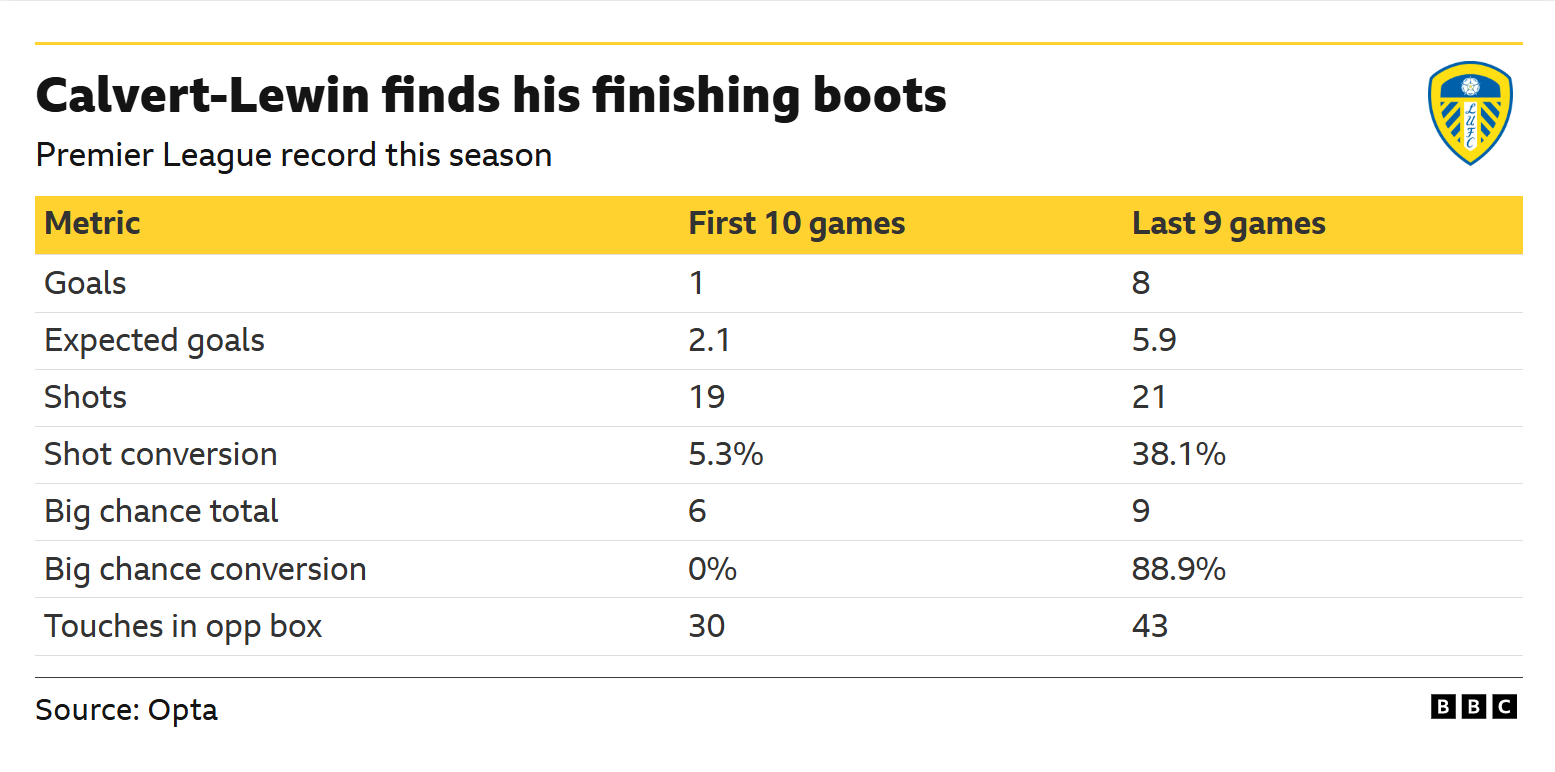Image resolution: width=1555 pixels, height=772 pixels.
Task: Click the Calvert-Lewin headline title
Action: pos(491,97)
